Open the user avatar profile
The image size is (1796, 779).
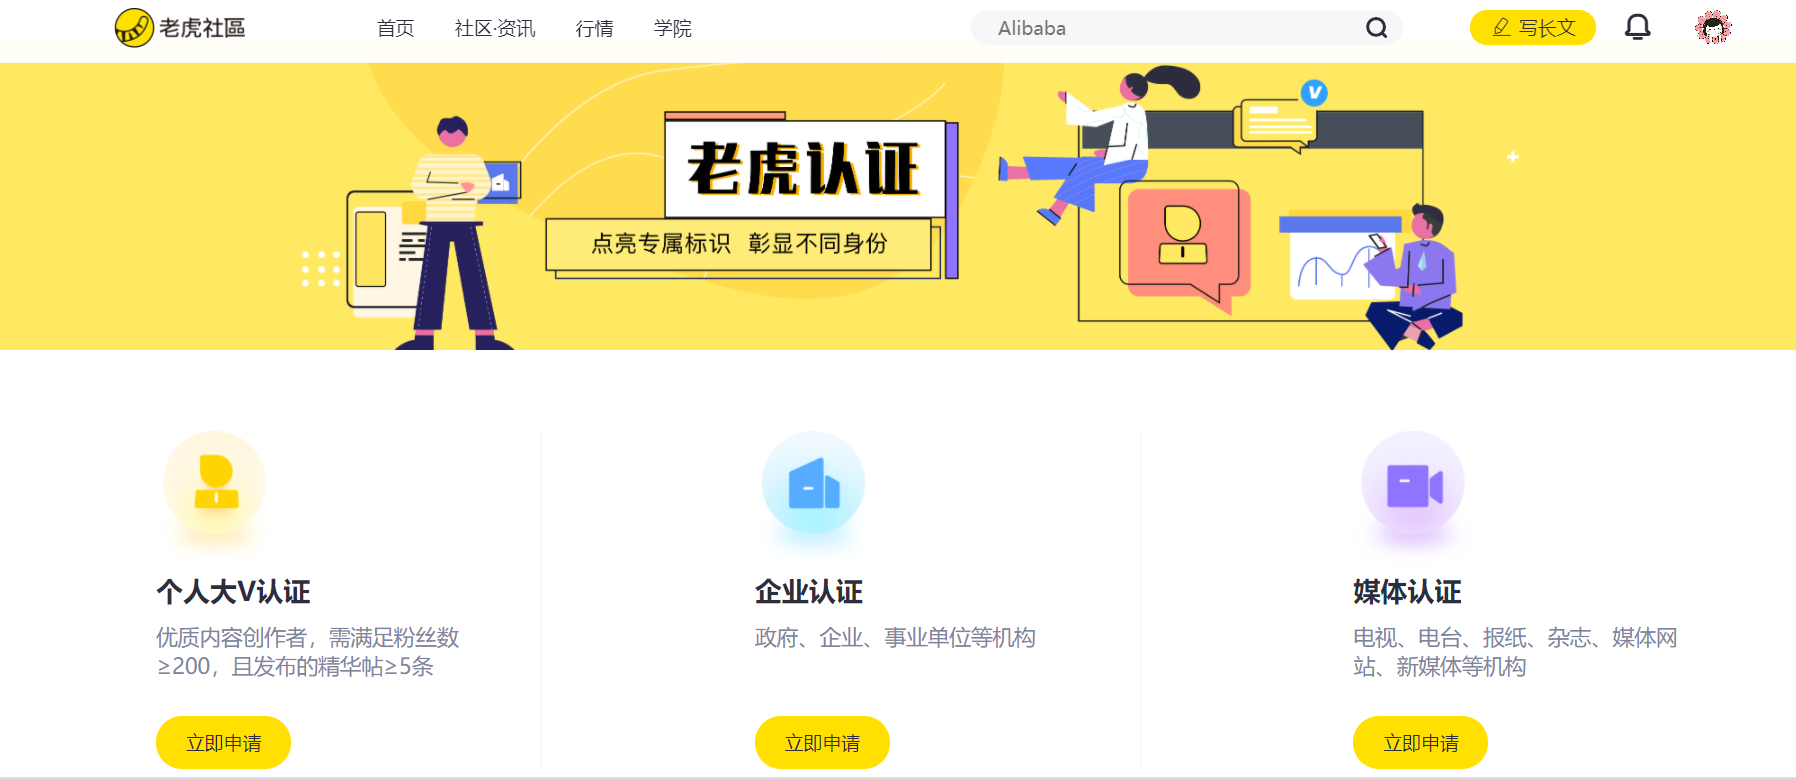[1713, 28]
